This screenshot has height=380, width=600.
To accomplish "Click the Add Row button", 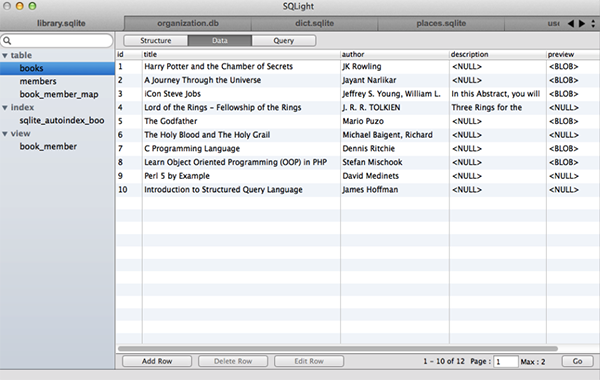I will point(157,361).
